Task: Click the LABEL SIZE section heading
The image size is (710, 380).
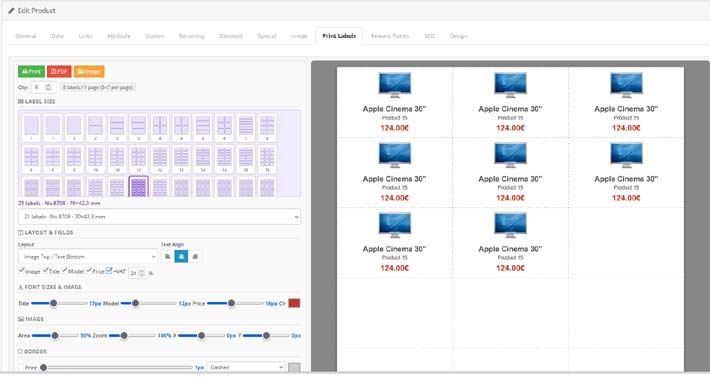Action: point(37,101)
